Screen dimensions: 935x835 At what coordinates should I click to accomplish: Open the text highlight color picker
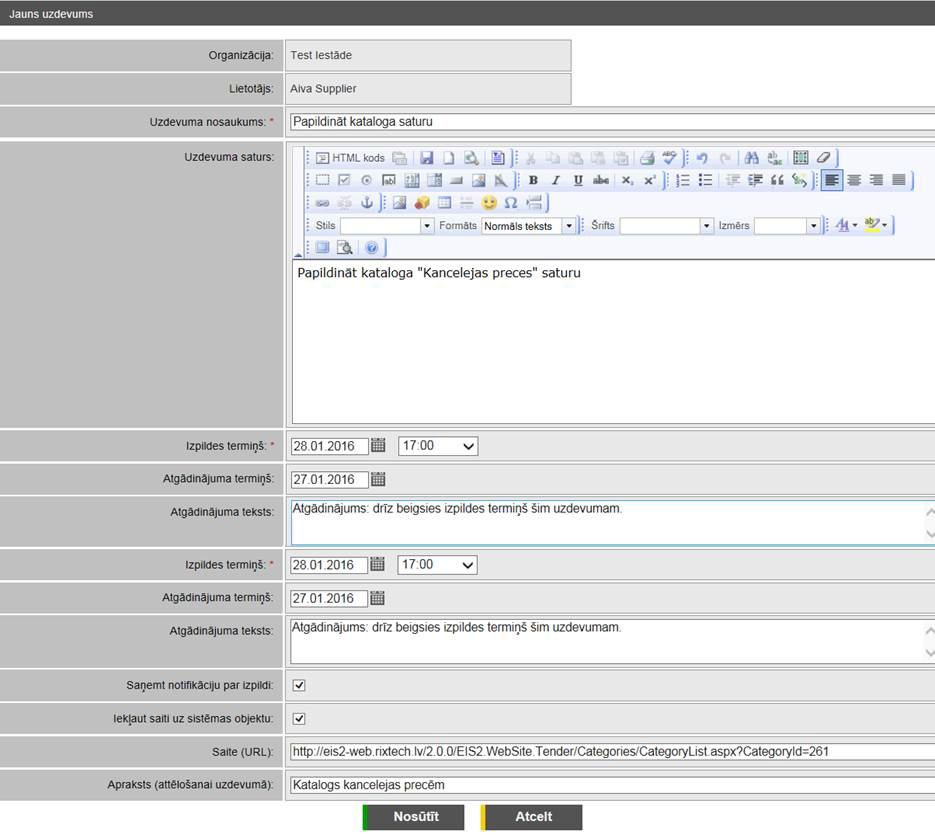[x=876, y=226]
